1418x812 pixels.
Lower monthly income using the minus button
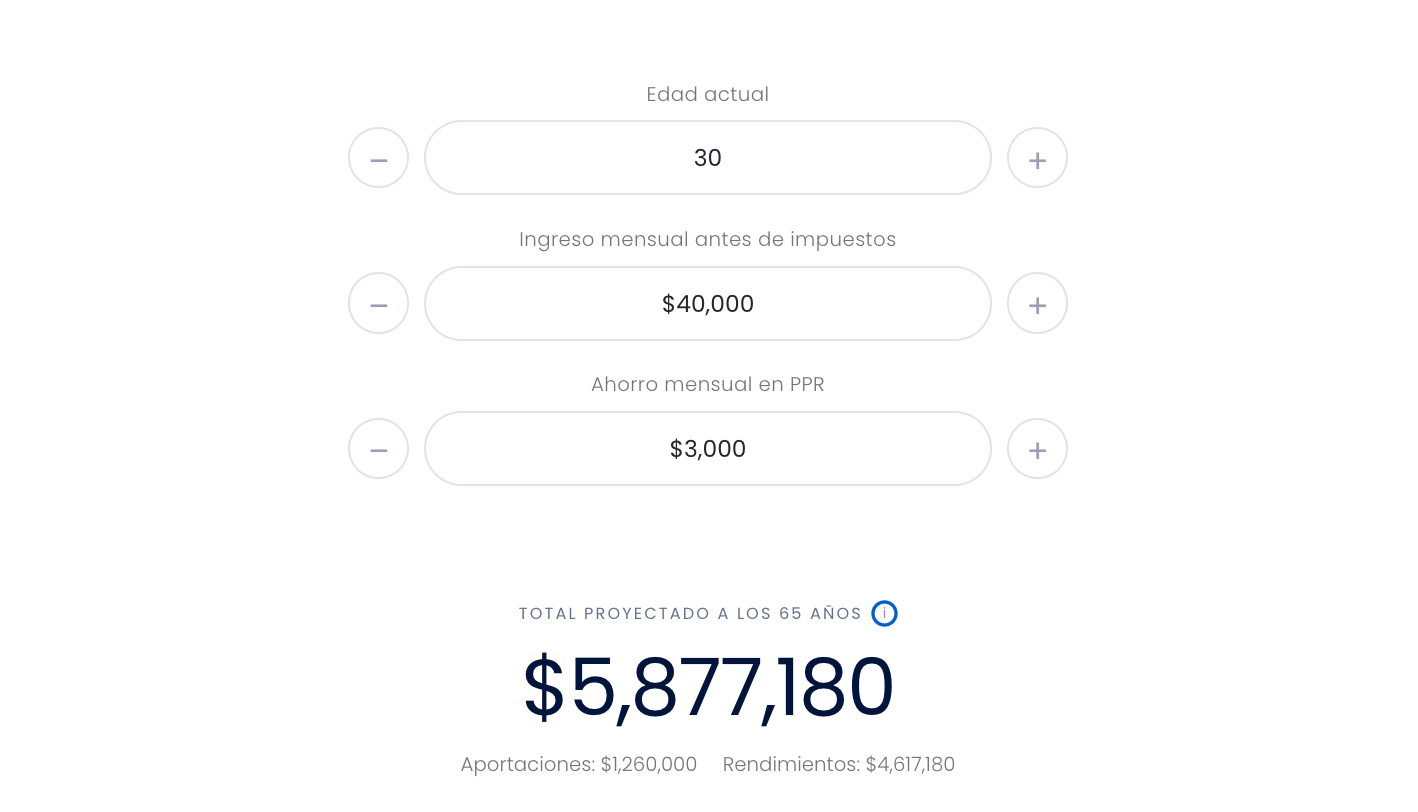378,303
